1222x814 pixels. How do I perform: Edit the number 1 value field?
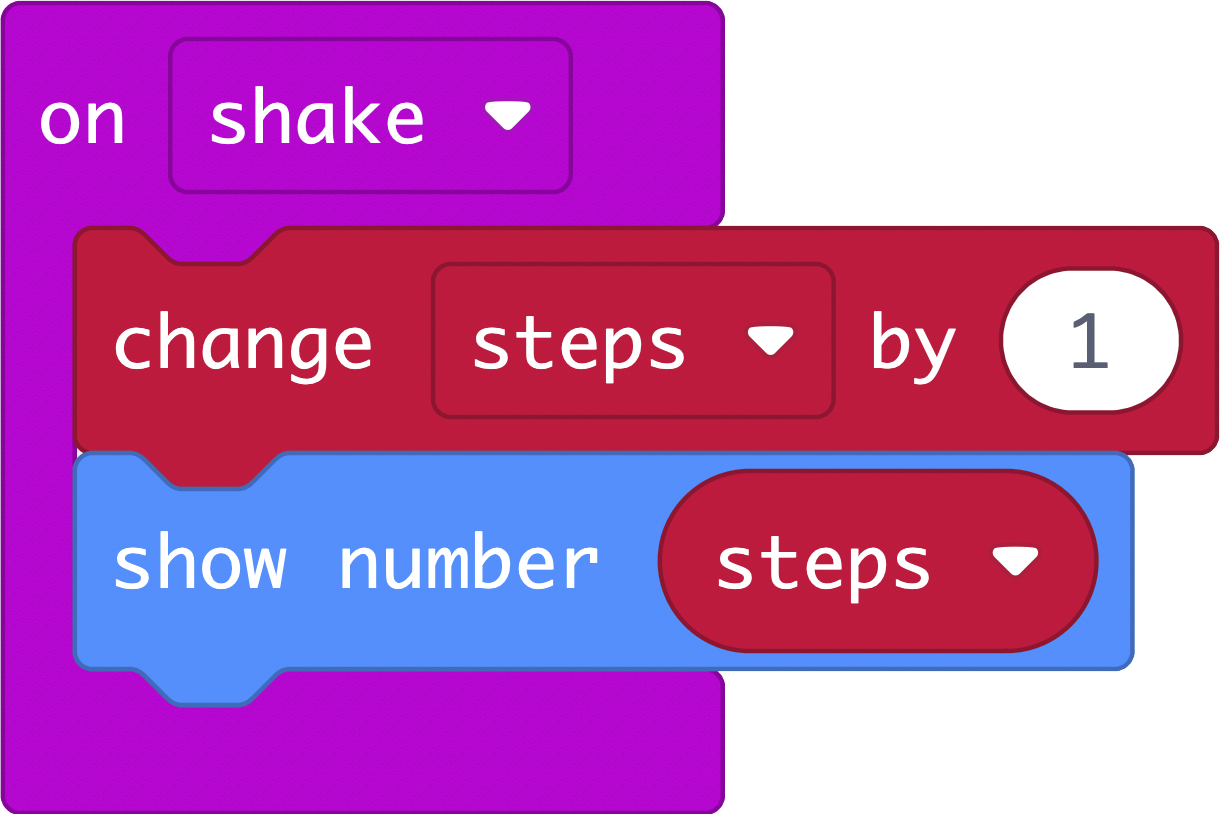(x=1090, y=341)
